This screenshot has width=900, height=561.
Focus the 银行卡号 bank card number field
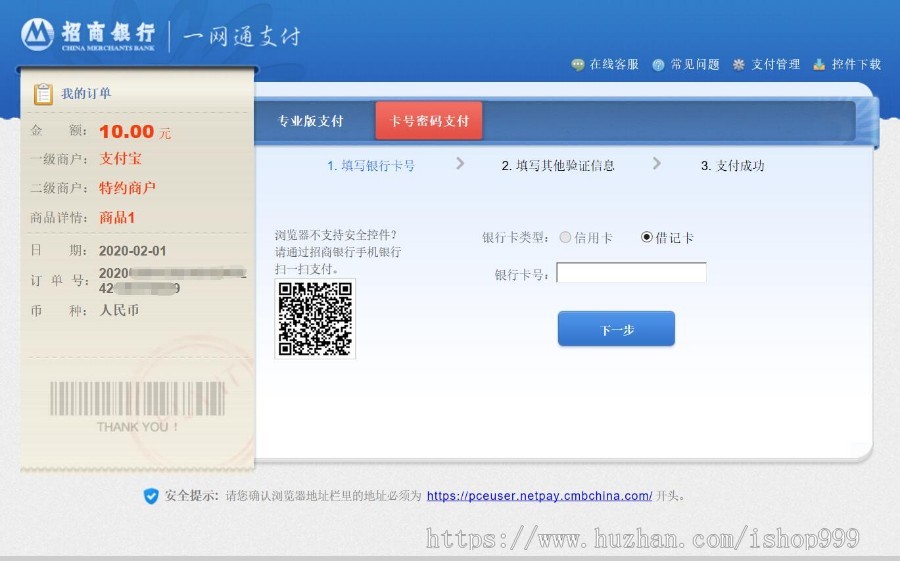(x=631, y=272)
